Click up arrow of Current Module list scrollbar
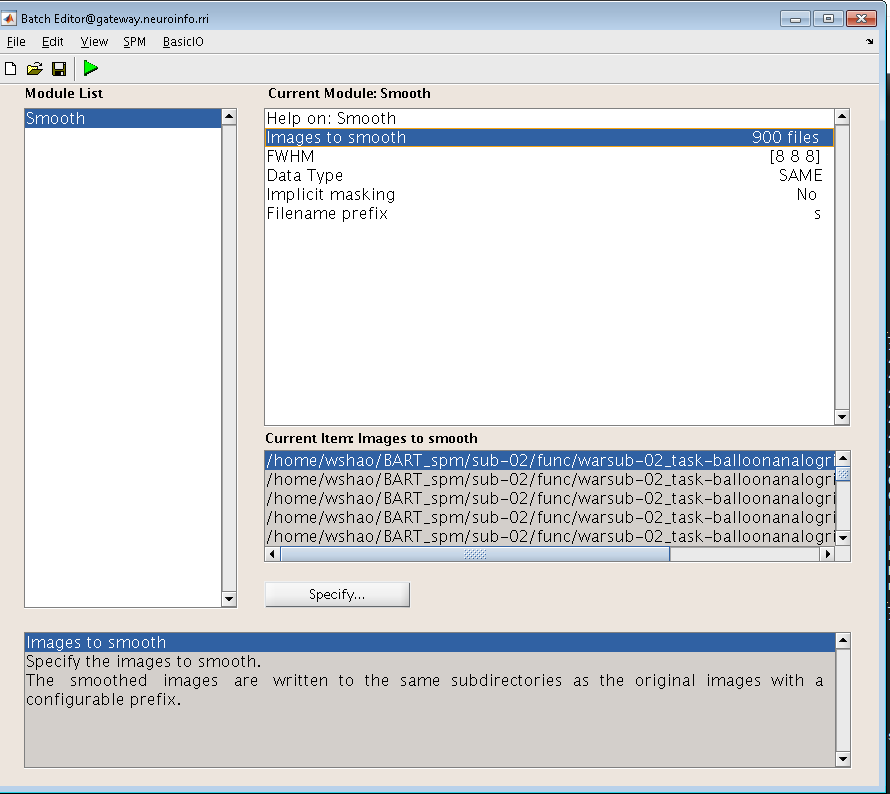 [842, 117]
